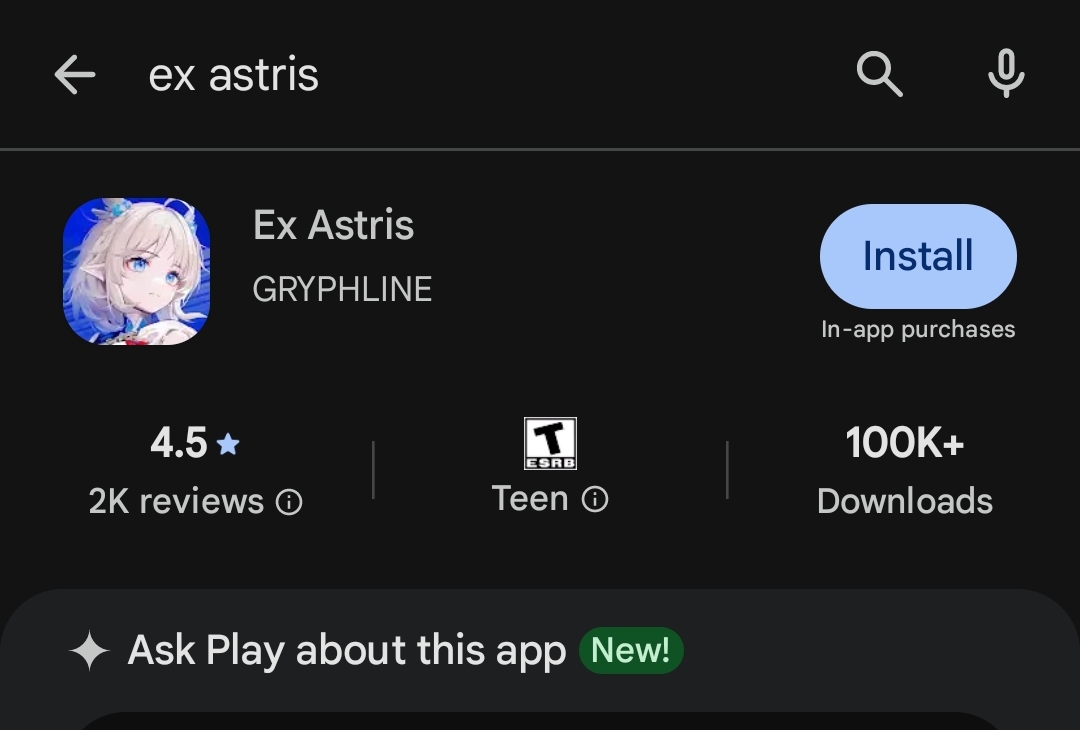Tap the sparkle icon beside Ask Play

89,651
